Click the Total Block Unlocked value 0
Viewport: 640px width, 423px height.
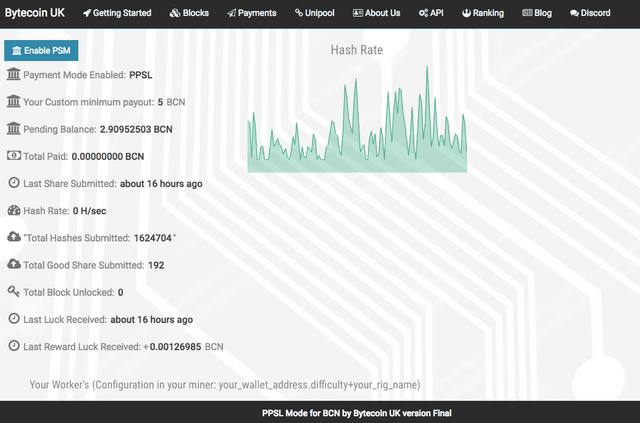point(120,292)
